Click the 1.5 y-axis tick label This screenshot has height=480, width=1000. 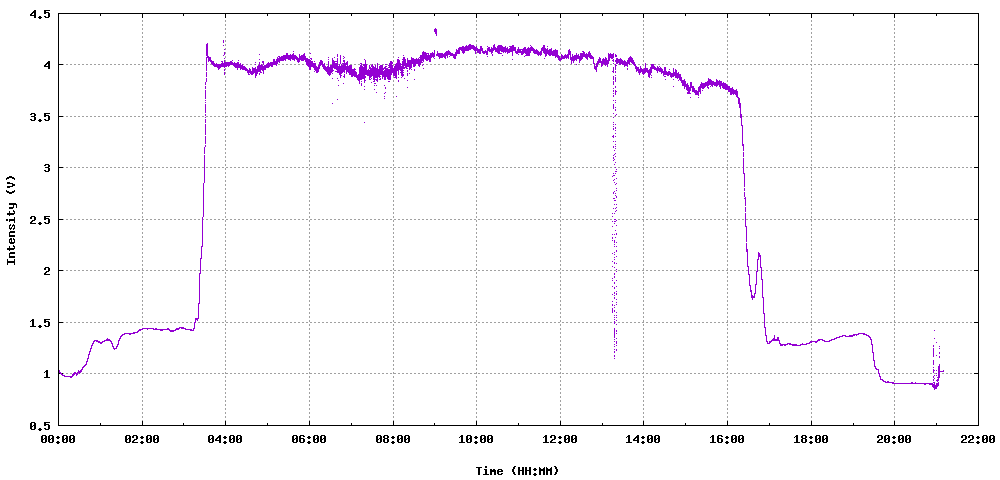[x=40, y=323]
